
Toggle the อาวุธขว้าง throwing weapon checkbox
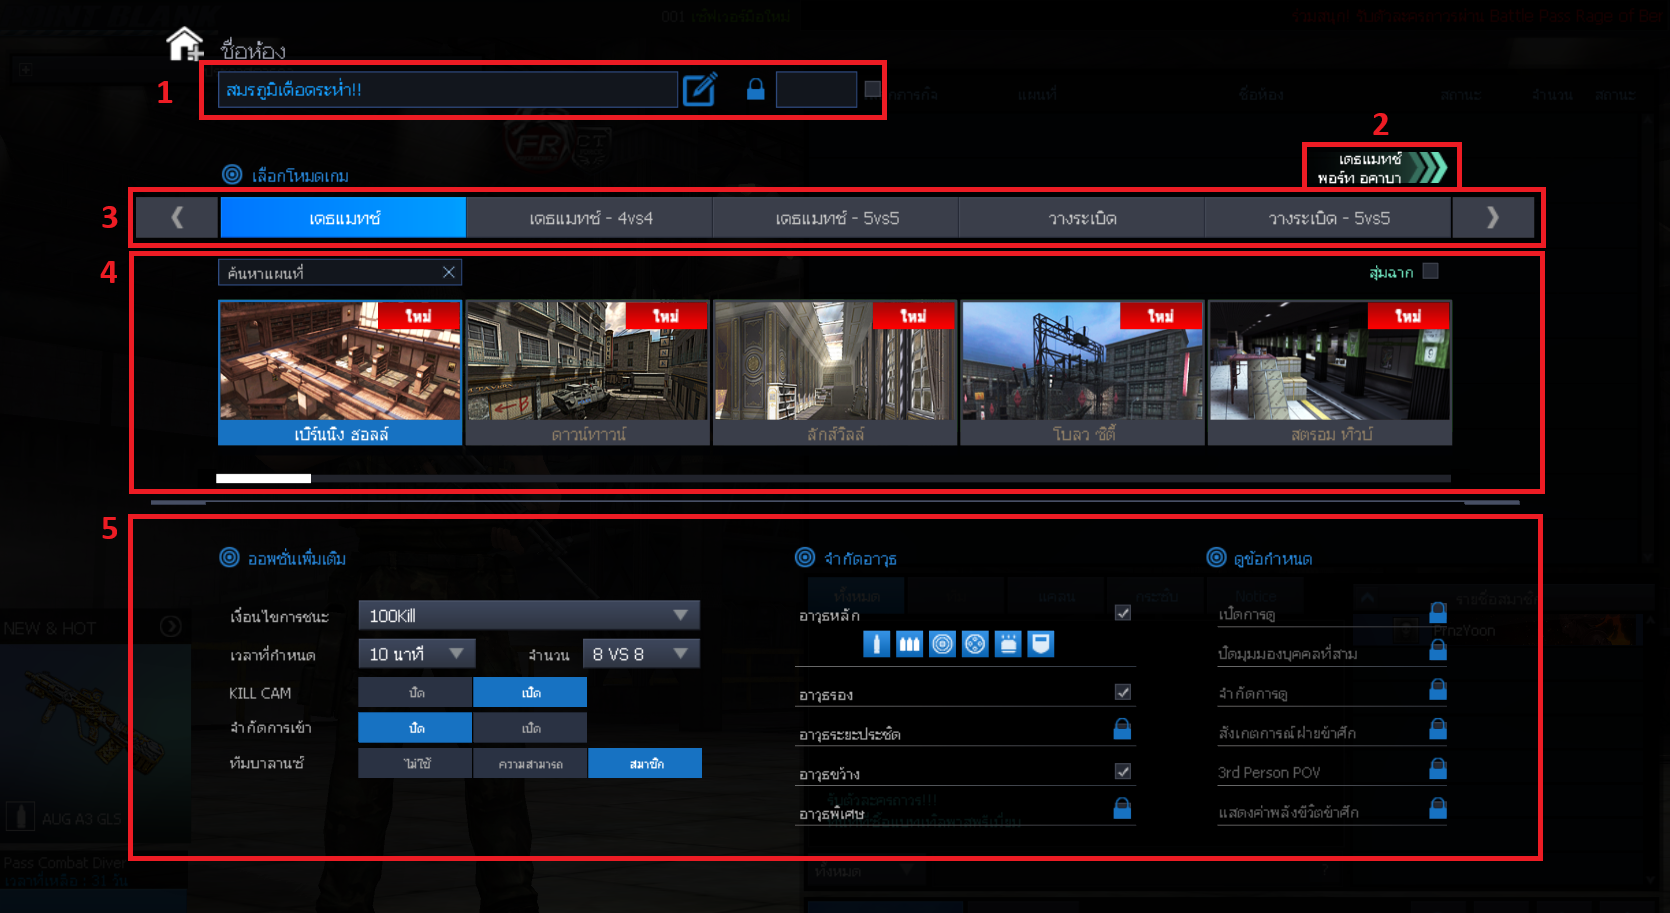1123,771
